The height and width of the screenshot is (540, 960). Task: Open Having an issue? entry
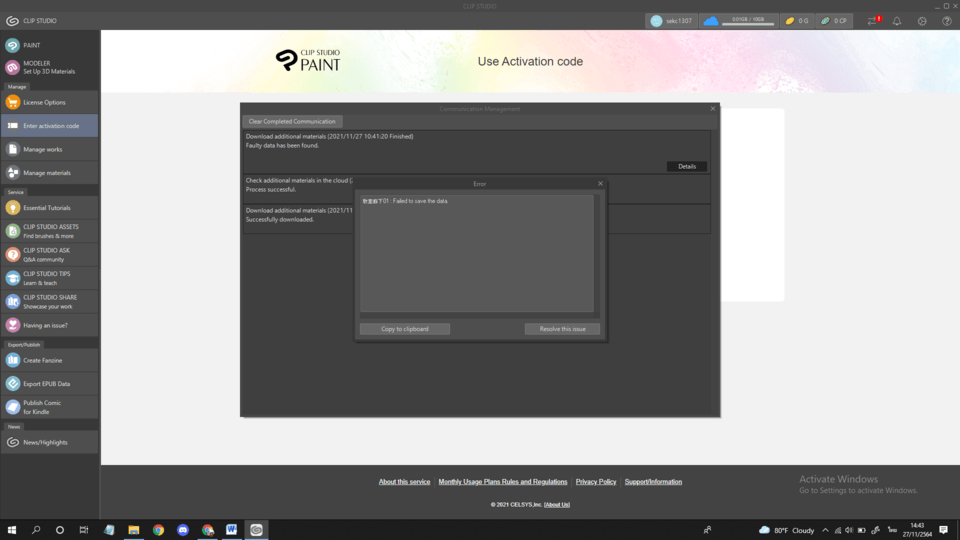tap(49, 325)
